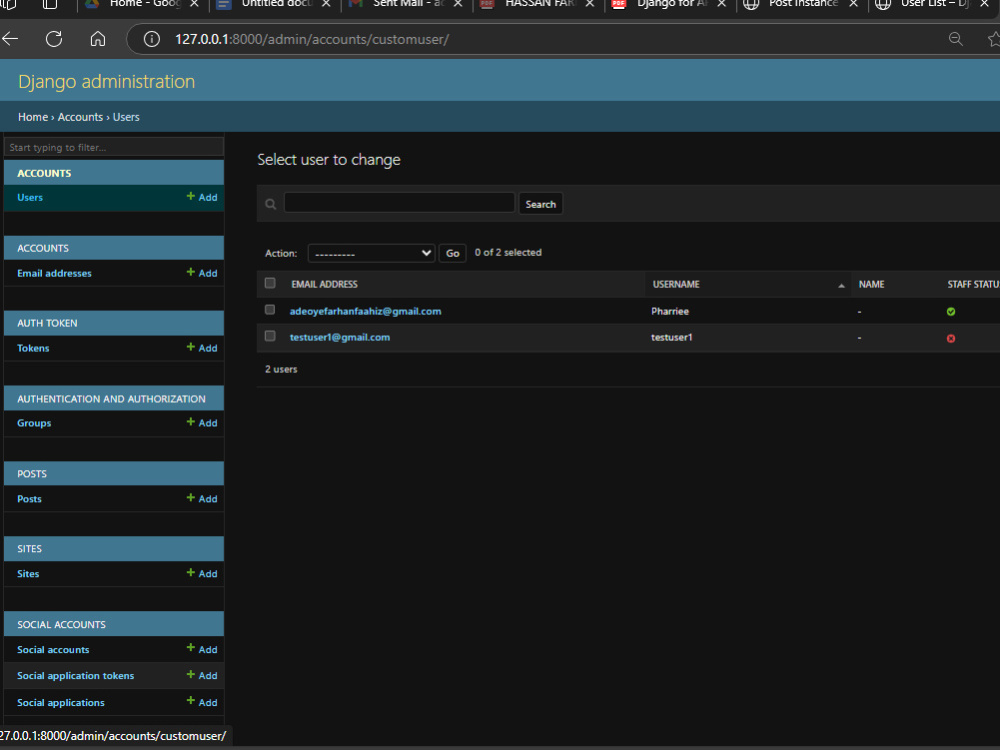Close the Sent Mail tab

click(x=458, y=4)
